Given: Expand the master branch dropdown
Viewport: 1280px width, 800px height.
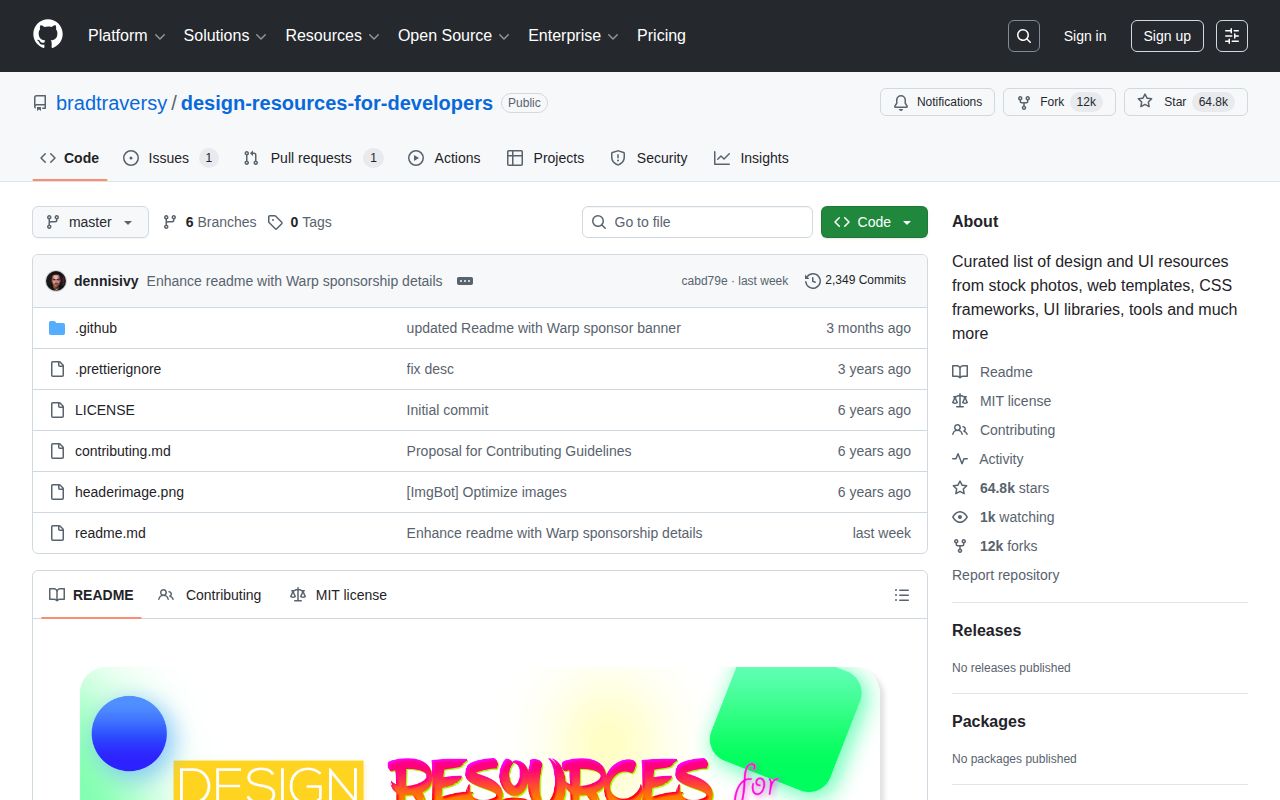Looking at the screenshot, I should (90, 222).
